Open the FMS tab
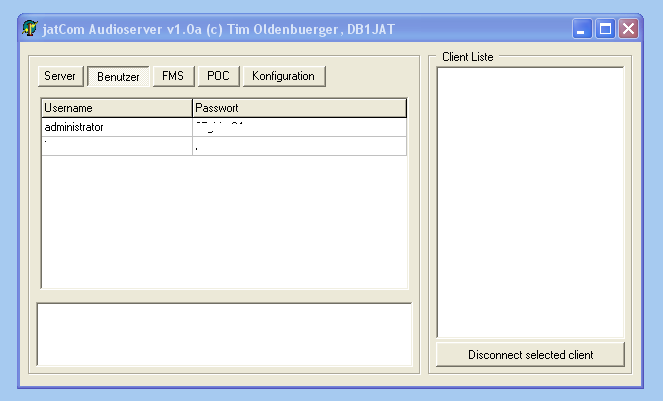This screenshot has width=663, height=401. pyautogui.click(x=172, y=76)
